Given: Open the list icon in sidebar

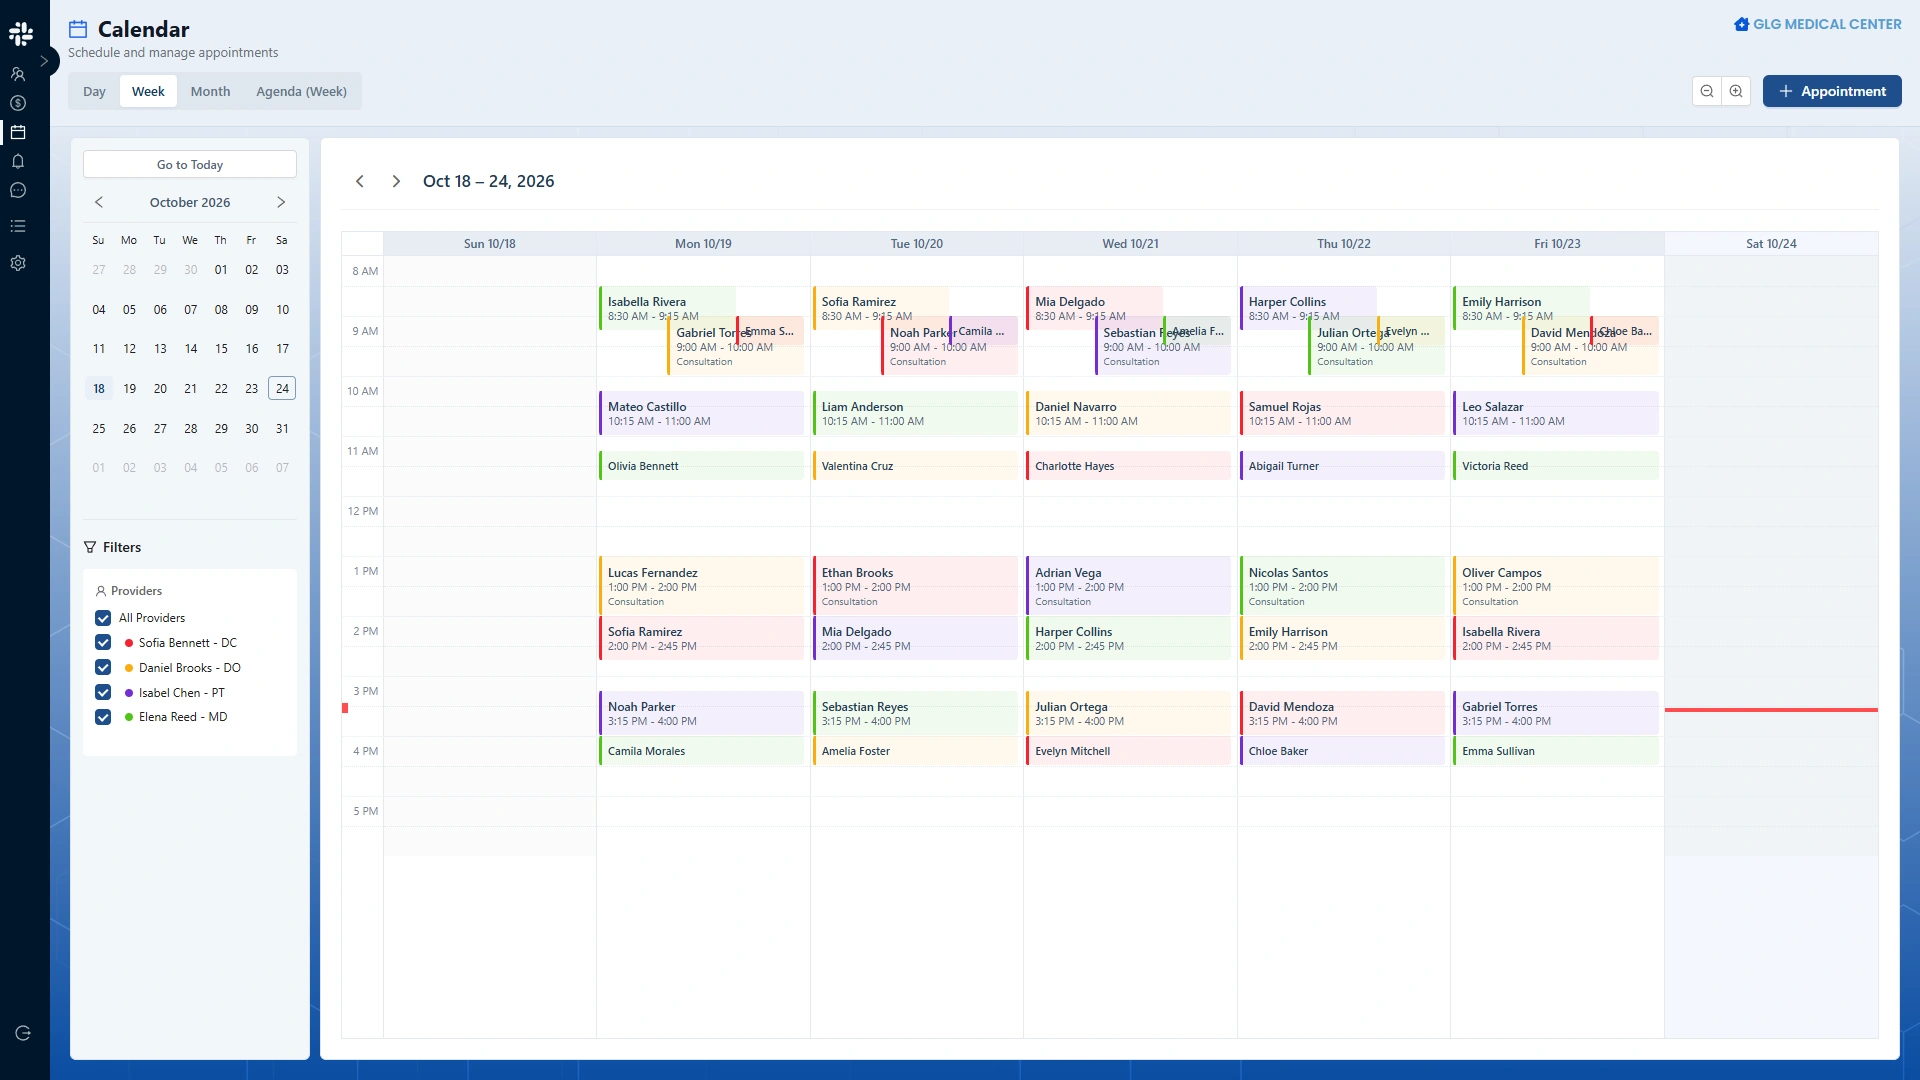Looking at the screenshot, I should pyautogui.click(x=18, y=226).
